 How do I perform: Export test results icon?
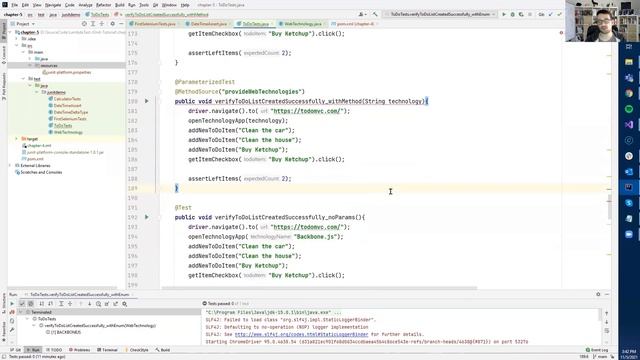coord(116,304)
